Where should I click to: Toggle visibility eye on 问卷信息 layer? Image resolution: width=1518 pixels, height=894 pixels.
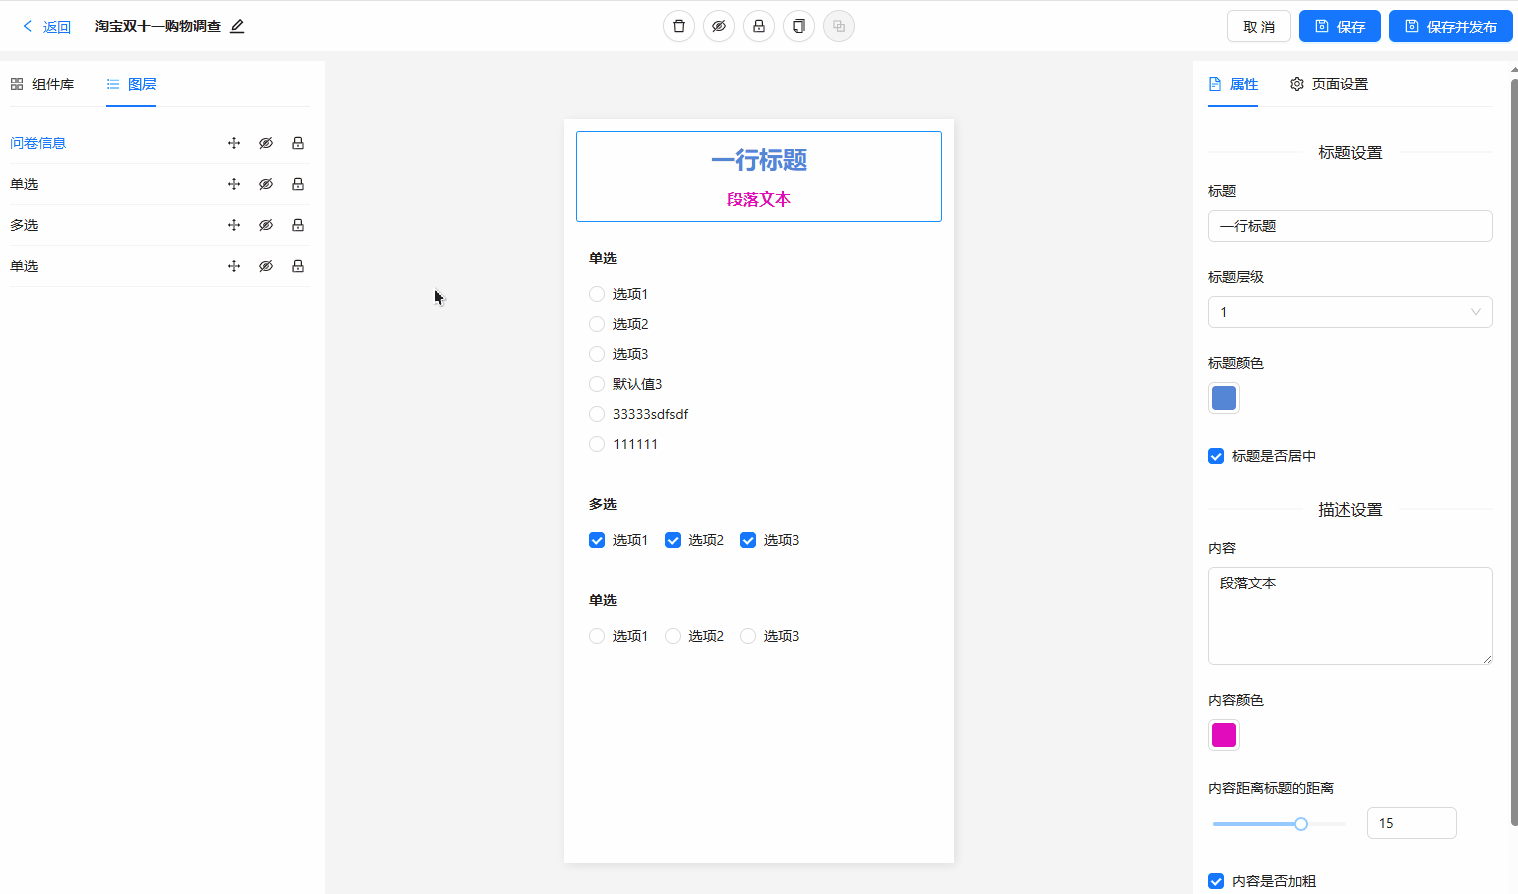(266, 143)
